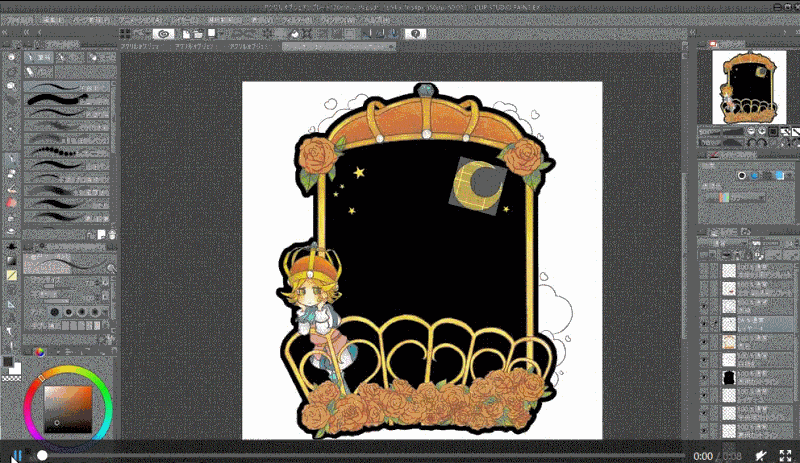Screen dimensions: 800x463
Task: Open the color wheel tab icon
Action: click(x=39, y=352)
